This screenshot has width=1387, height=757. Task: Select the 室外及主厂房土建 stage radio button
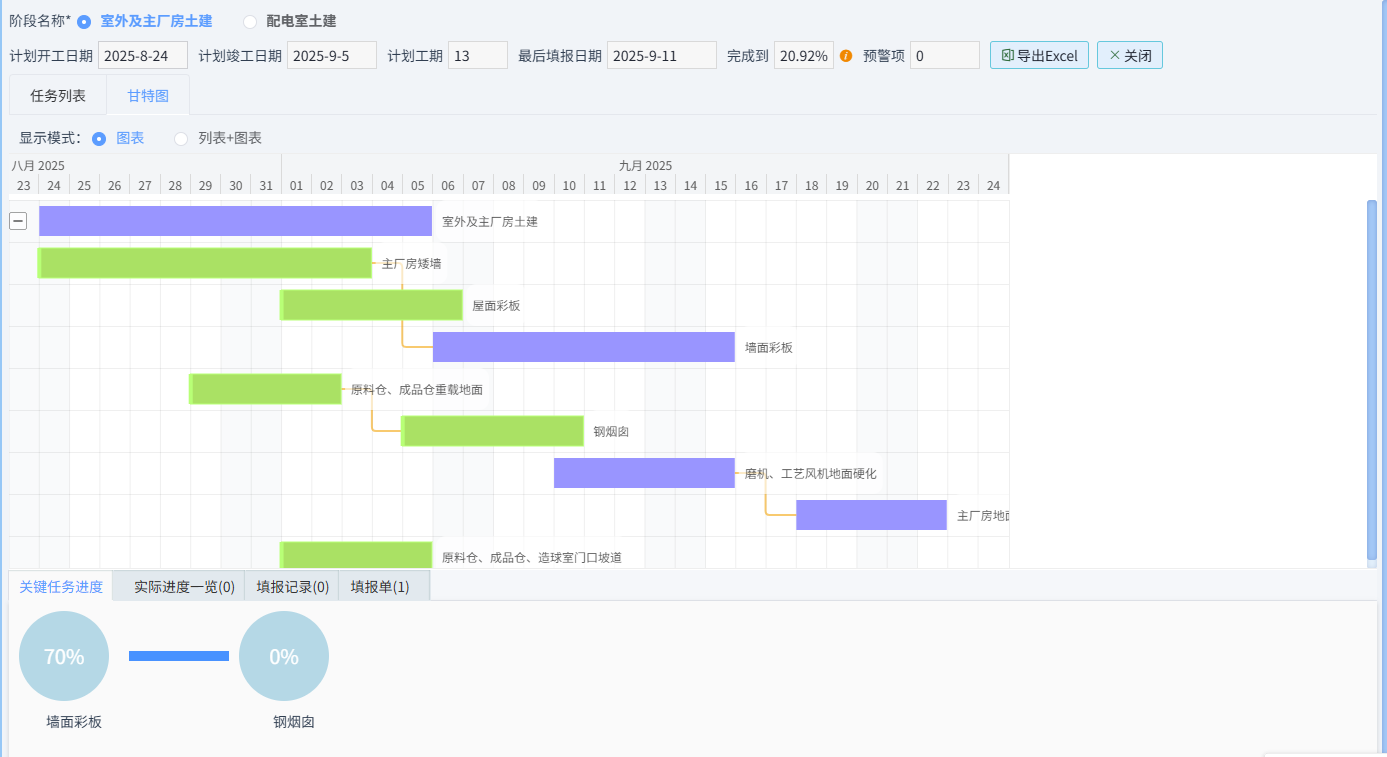(x=84, y=21)
